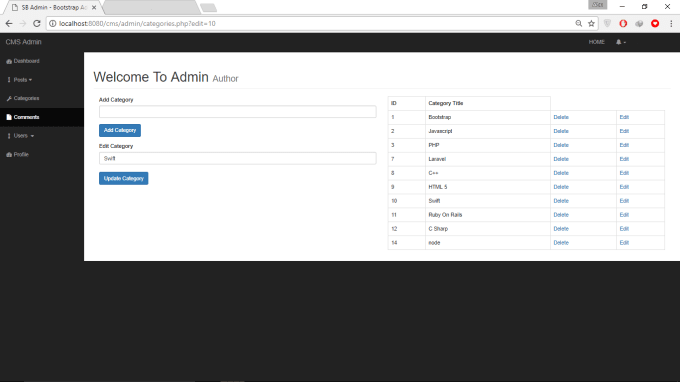The width and height of the screenshot is (680, 382).
Task: Click the C Sharp title cell
Action: (488, 229)
